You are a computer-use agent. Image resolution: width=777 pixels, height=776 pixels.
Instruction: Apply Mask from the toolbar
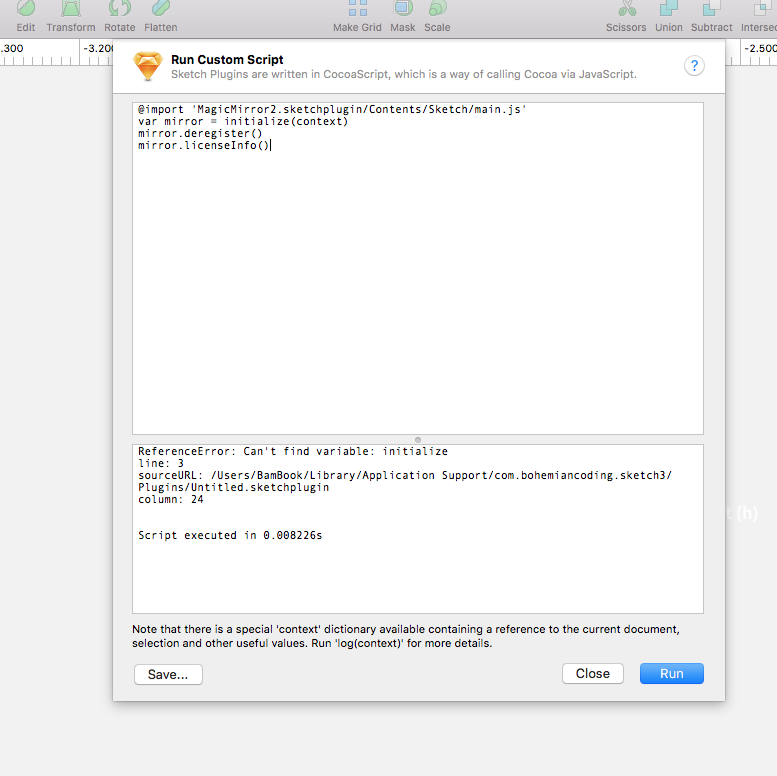coord(403,16)
